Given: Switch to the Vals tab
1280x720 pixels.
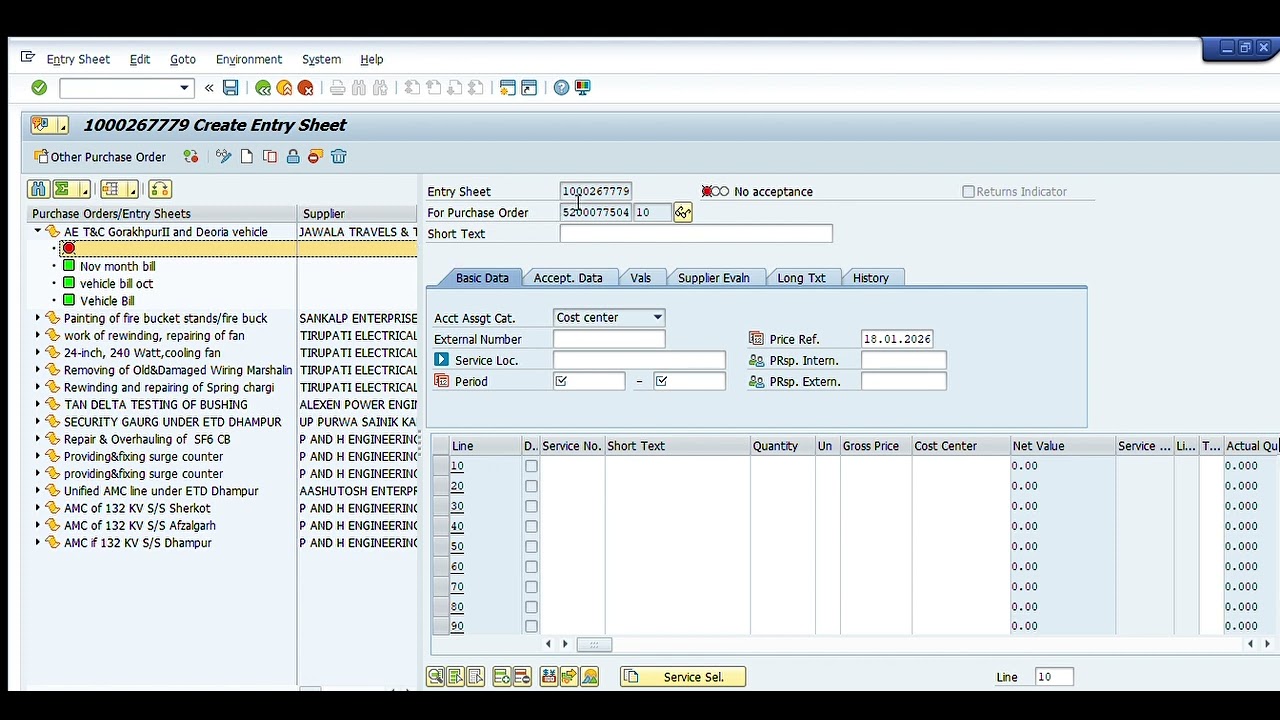Looking at the screenshot, I should (640, 278).
